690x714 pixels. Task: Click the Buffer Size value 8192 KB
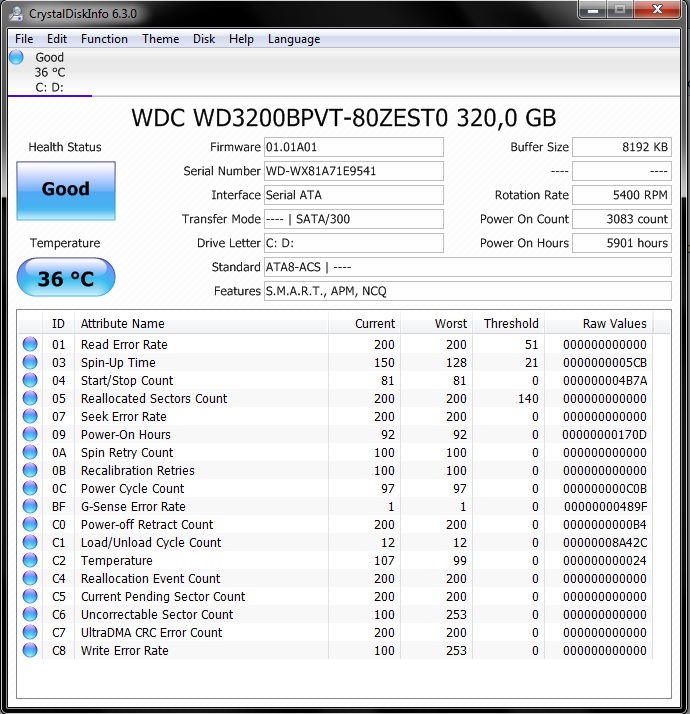pyautogui.click(x=622, y=147)
